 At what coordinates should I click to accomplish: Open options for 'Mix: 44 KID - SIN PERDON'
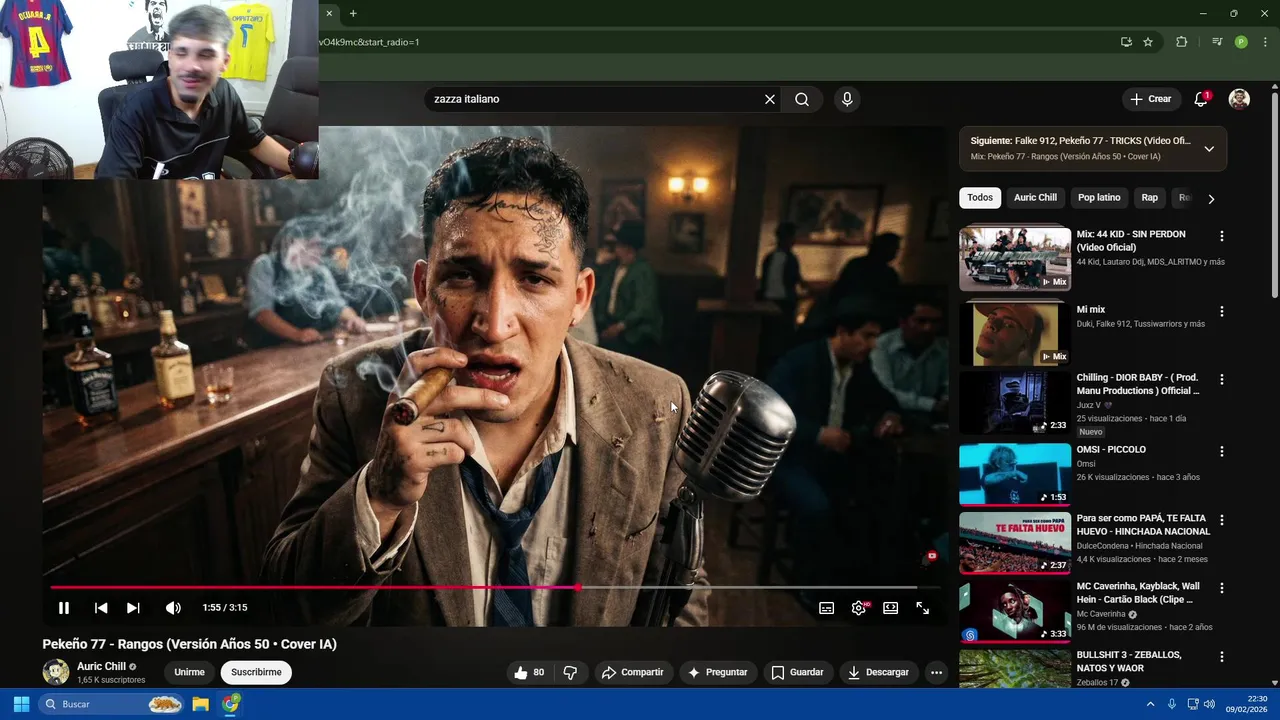(1221, 237)
